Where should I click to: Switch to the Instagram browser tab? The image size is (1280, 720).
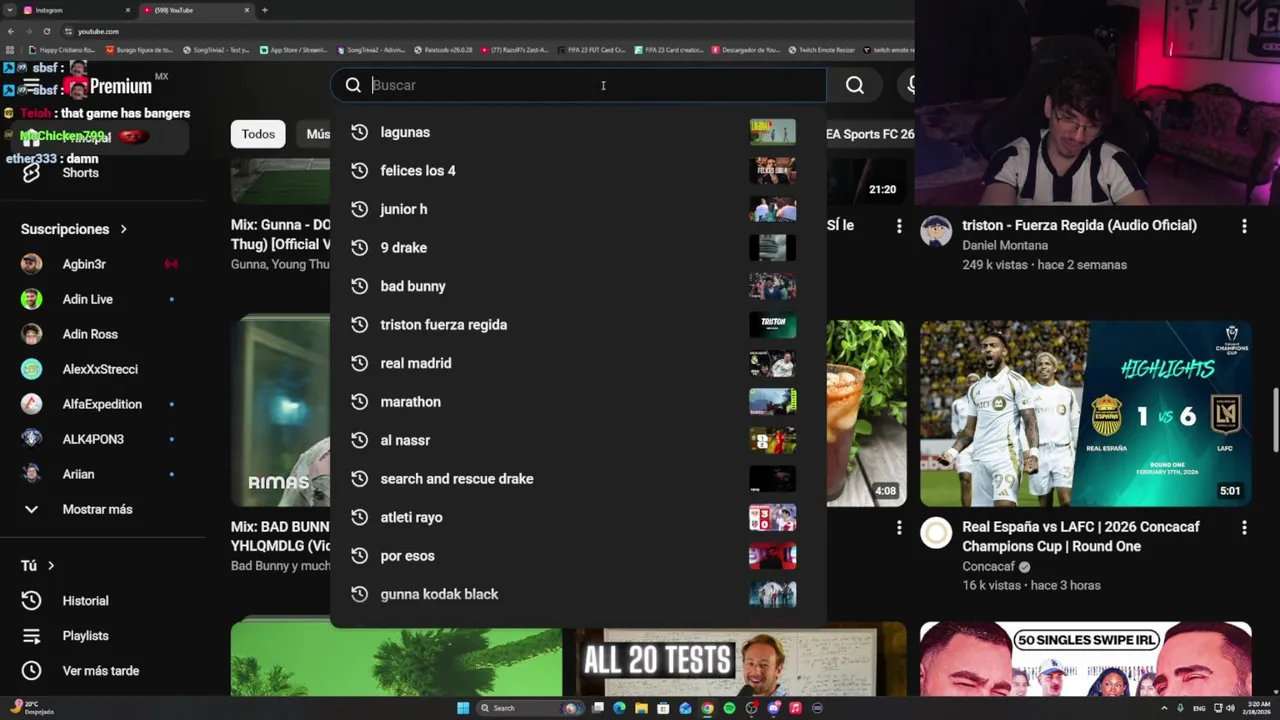pos(77,10)
